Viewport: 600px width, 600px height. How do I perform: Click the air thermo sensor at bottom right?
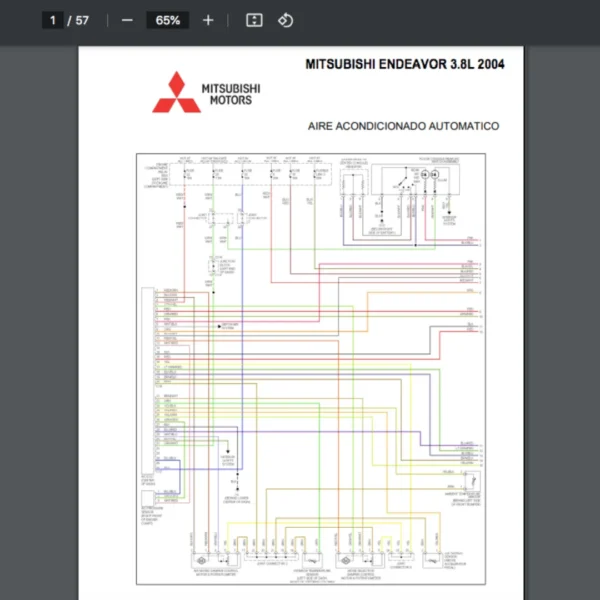(x=440, y=558)
